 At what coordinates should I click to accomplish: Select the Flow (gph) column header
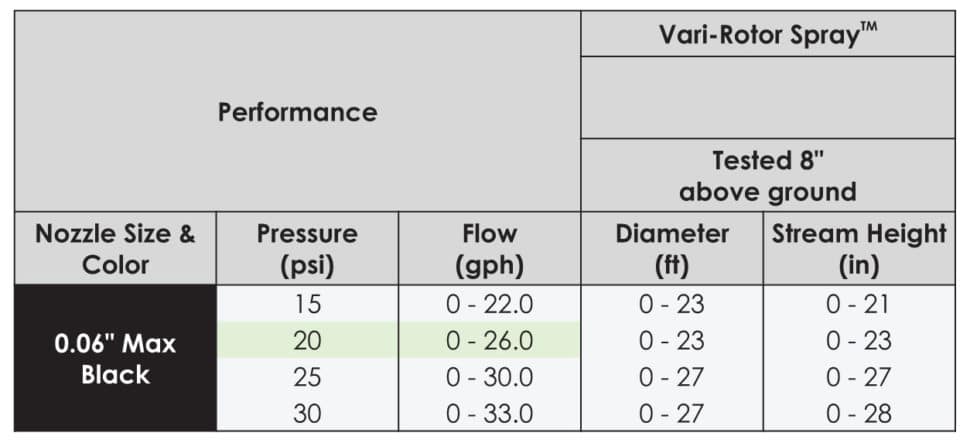[x=489, y=249]
